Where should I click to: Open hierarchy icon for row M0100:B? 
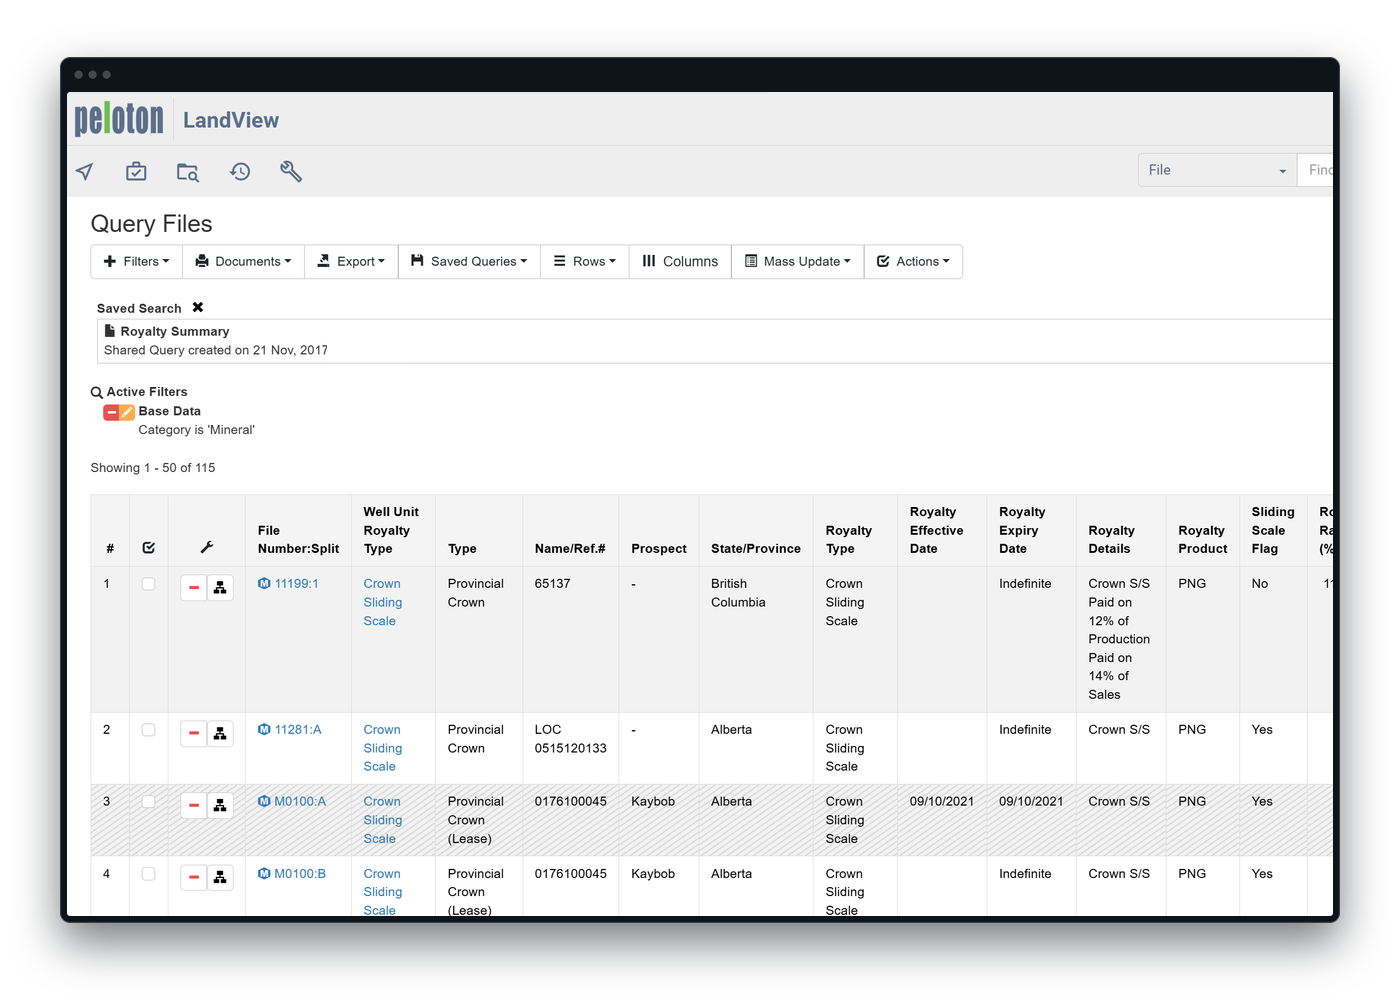tap(220, 877)
